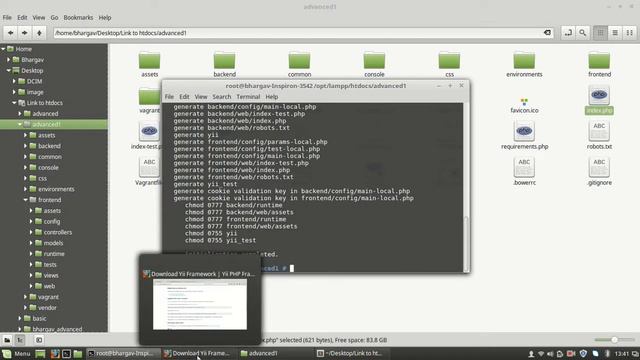Select the models folder in tree
Screen dimensions: 640x360
click(x=53, y=243)
